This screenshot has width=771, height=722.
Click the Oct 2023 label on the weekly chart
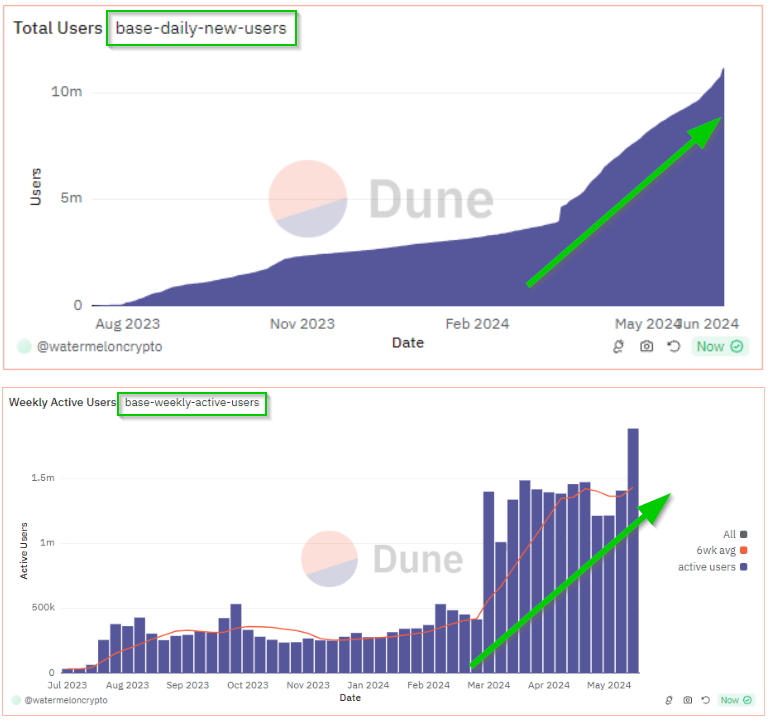click(x=248, y=685)
